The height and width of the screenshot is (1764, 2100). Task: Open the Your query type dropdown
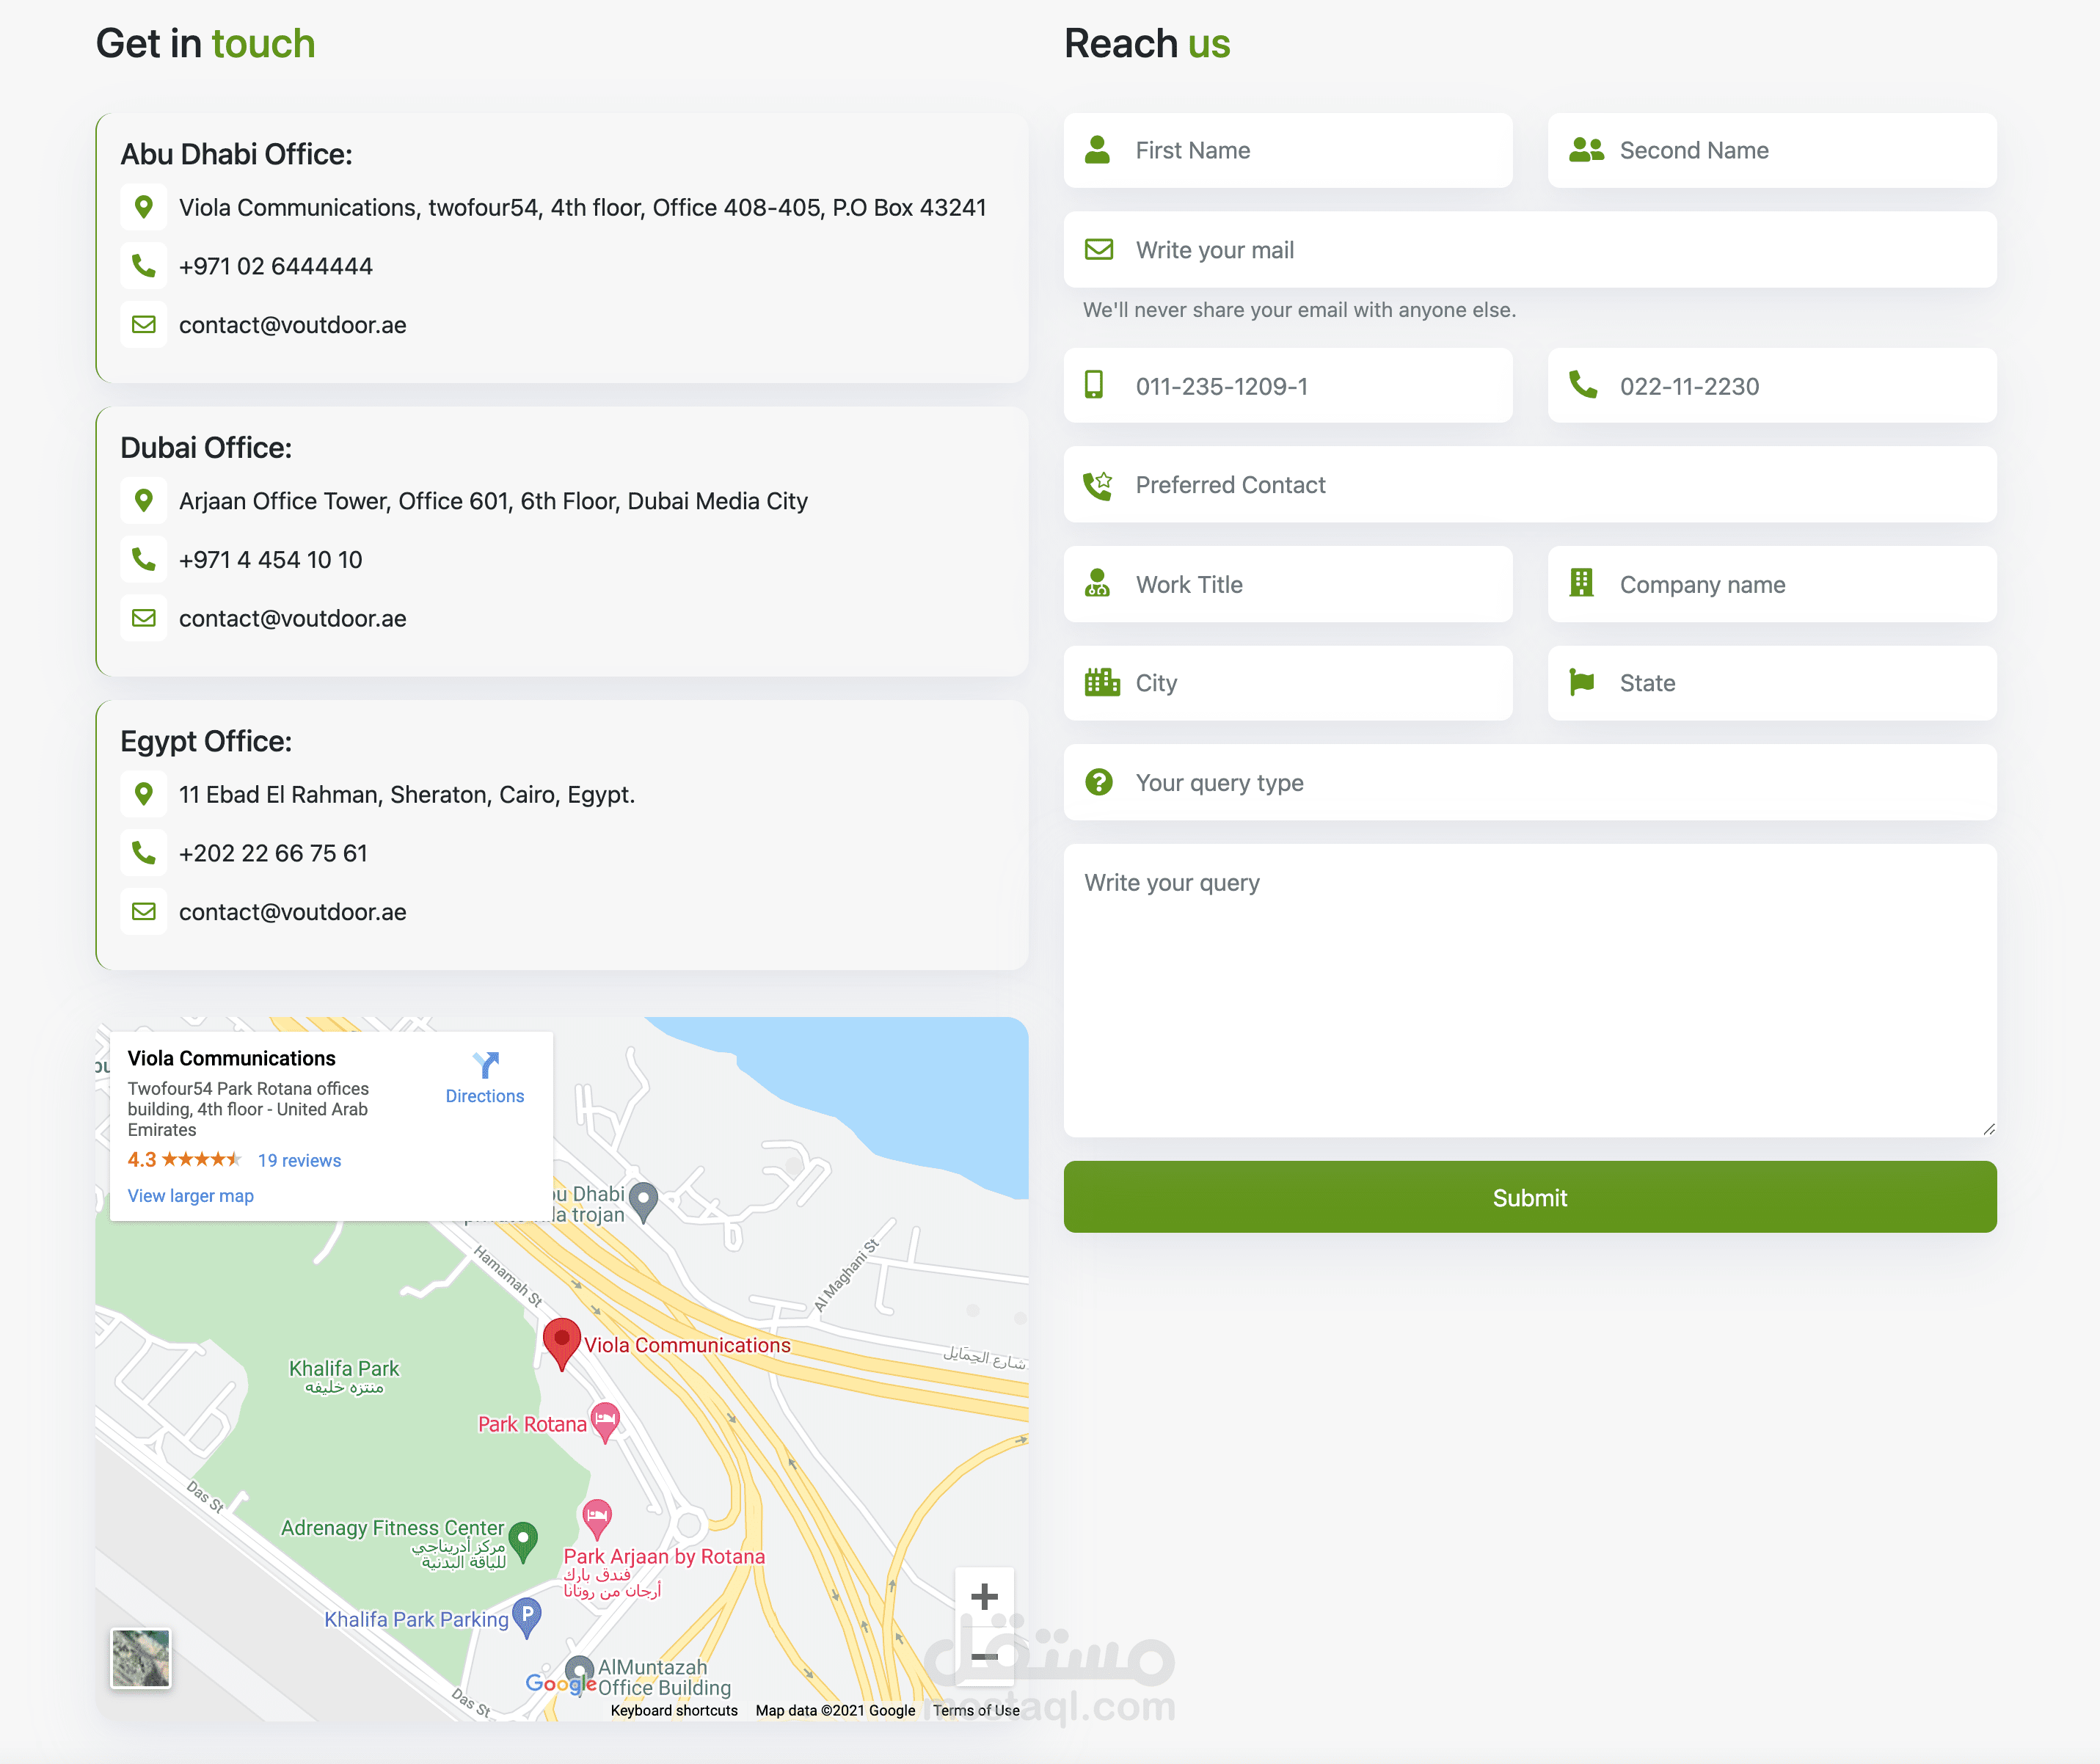tap(1530, 783)
